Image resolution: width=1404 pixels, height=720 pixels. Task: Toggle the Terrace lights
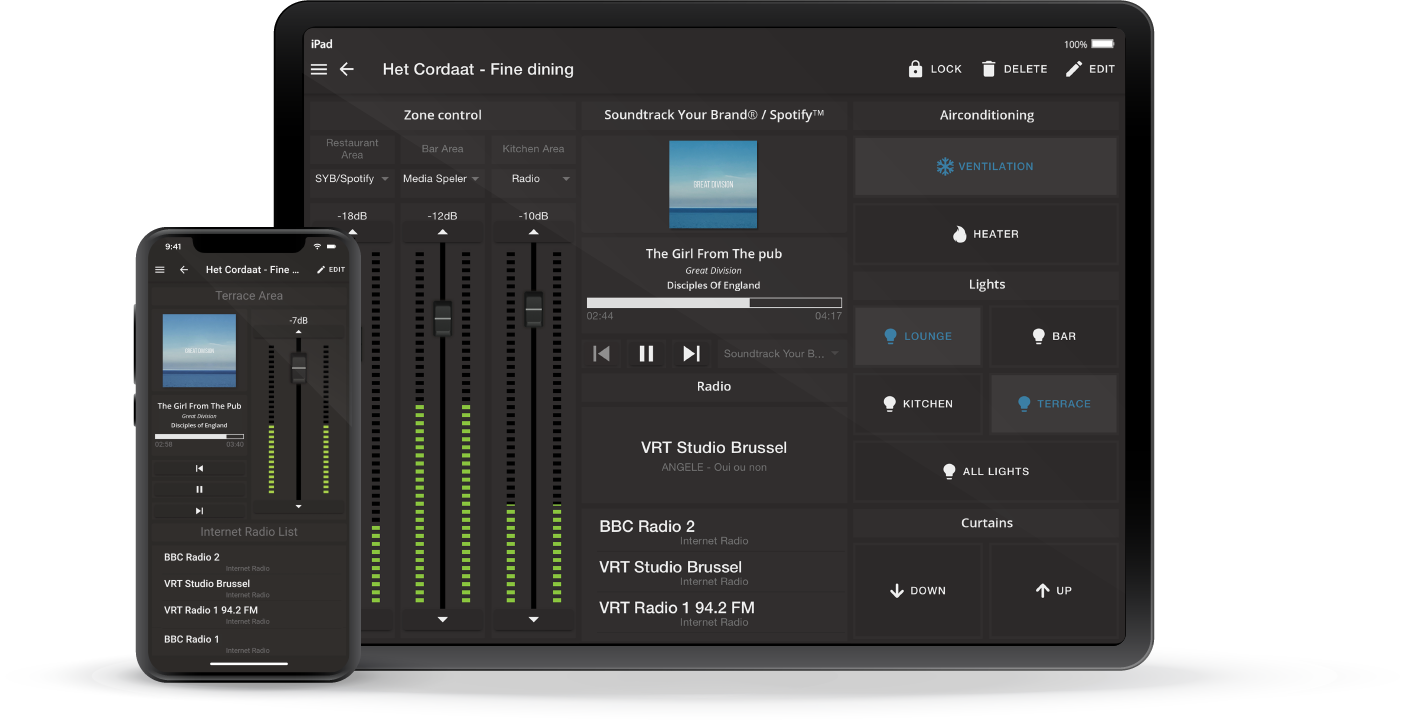(x=1054, y=404)
